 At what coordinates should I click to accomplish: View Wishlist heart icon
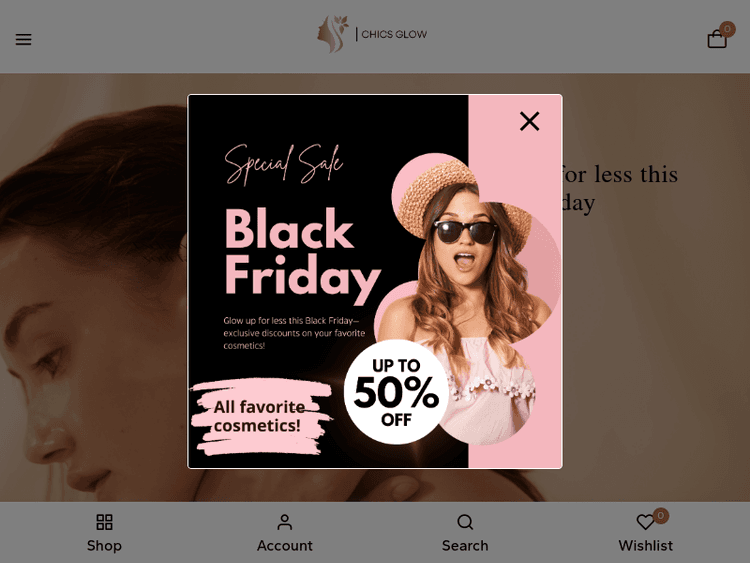(645, 522)
